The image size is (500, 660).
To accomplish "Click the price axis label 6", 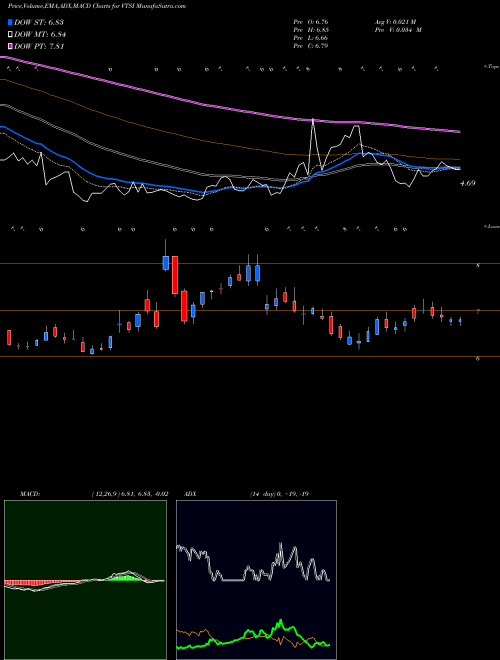I will click(x=478, y=359).
